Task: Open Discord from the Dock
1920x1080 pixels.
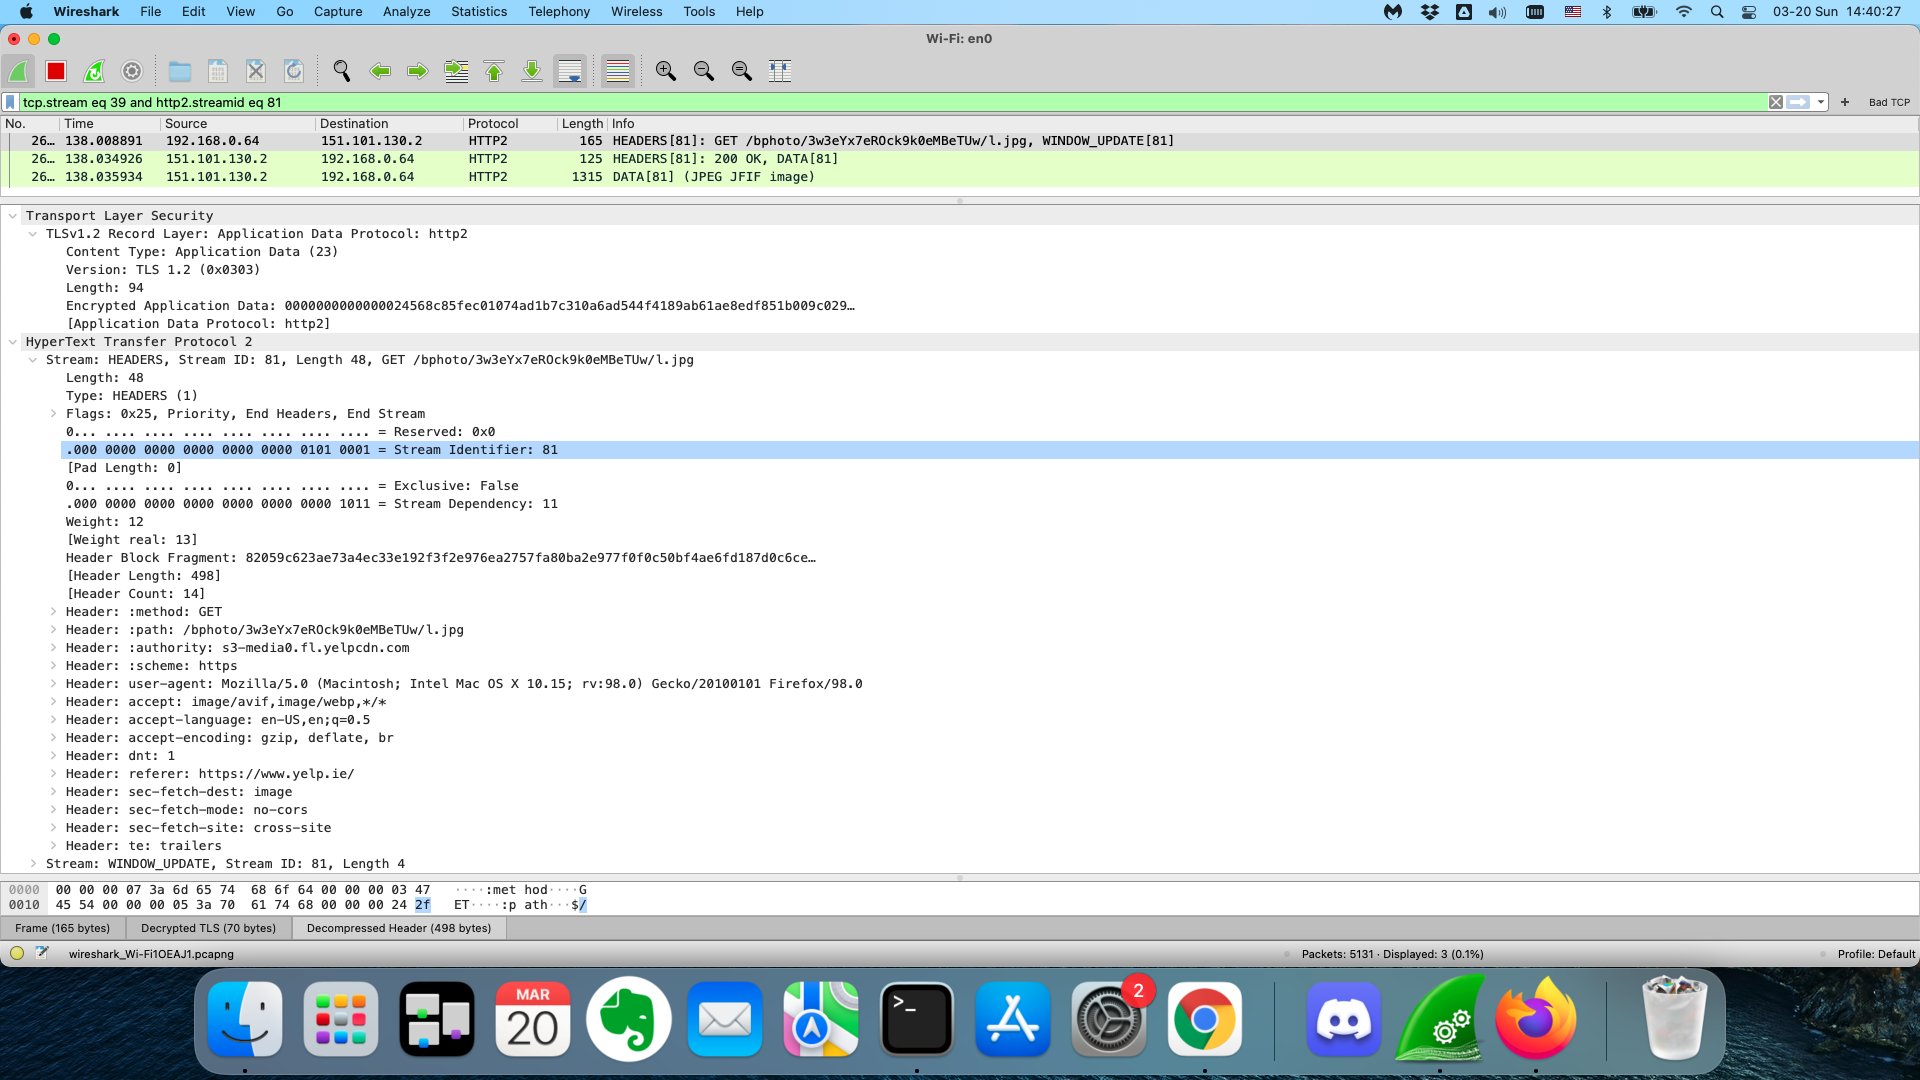Action: pyautogui.click(x=1343, y=1020)
